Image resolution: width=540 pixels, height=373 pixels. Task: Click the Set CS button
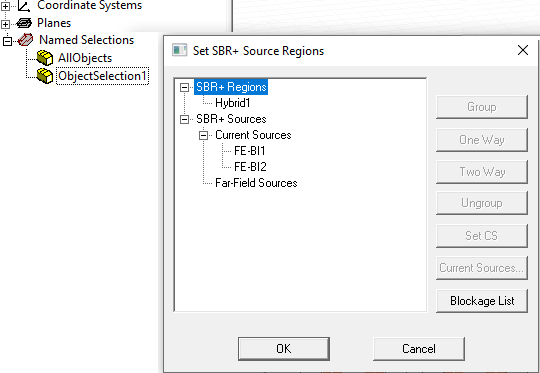482,236
